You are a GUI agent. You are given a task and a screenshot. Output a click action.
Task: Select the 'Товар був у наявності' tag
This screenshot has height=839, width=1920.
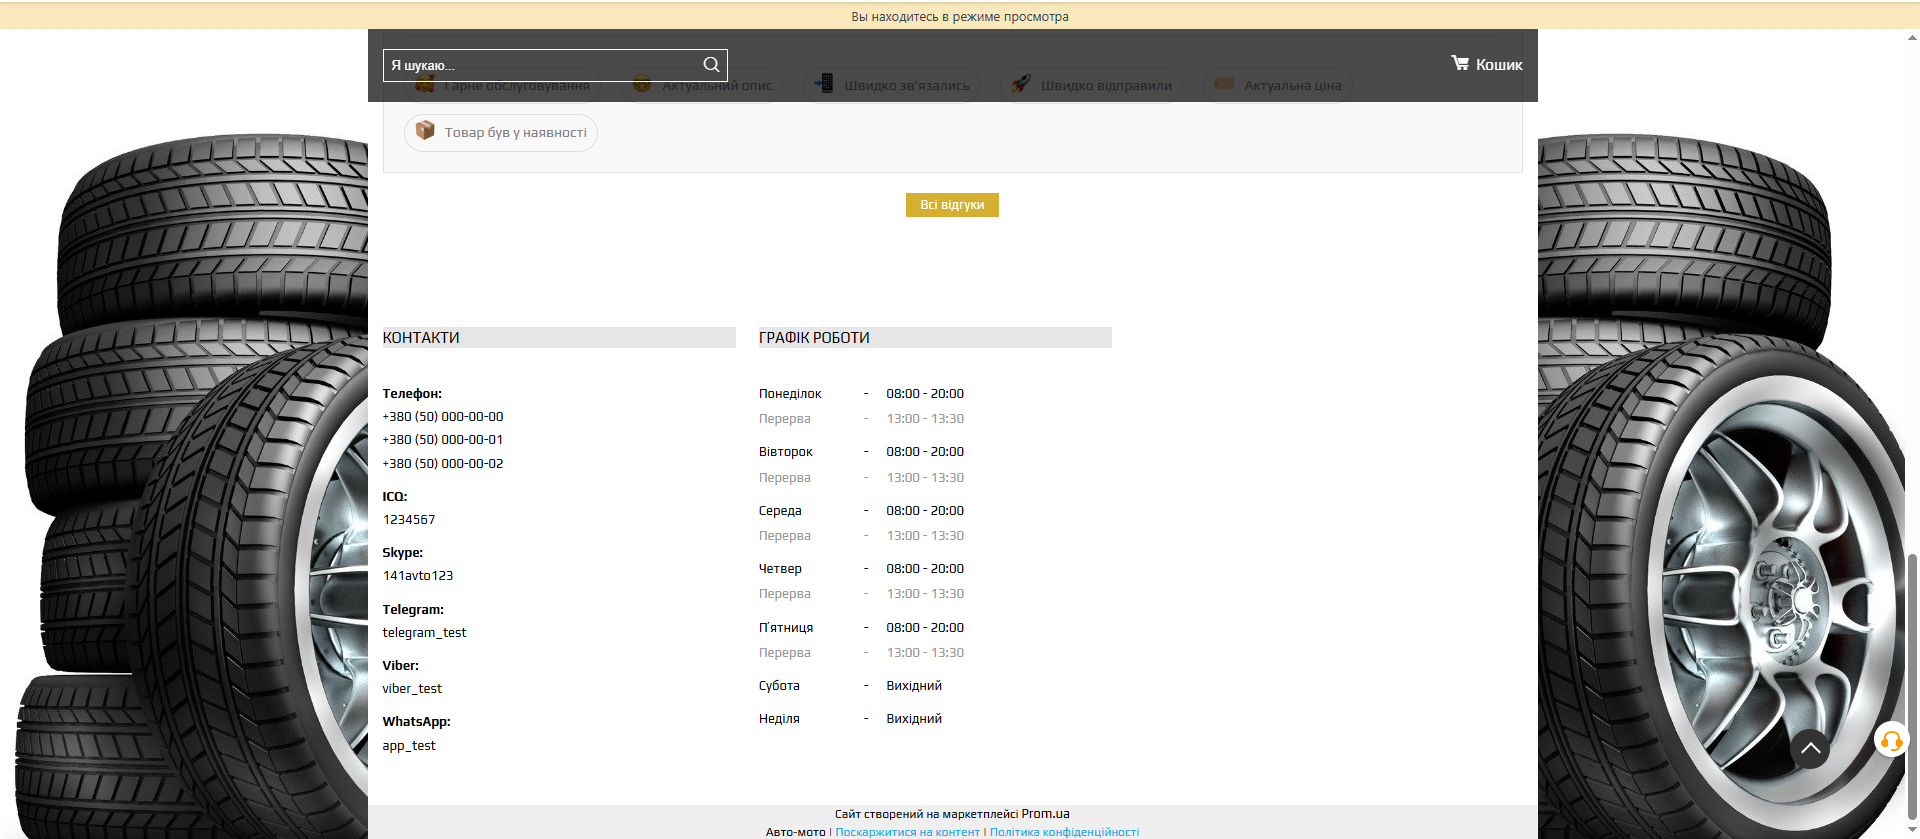(x=501, y=132)
